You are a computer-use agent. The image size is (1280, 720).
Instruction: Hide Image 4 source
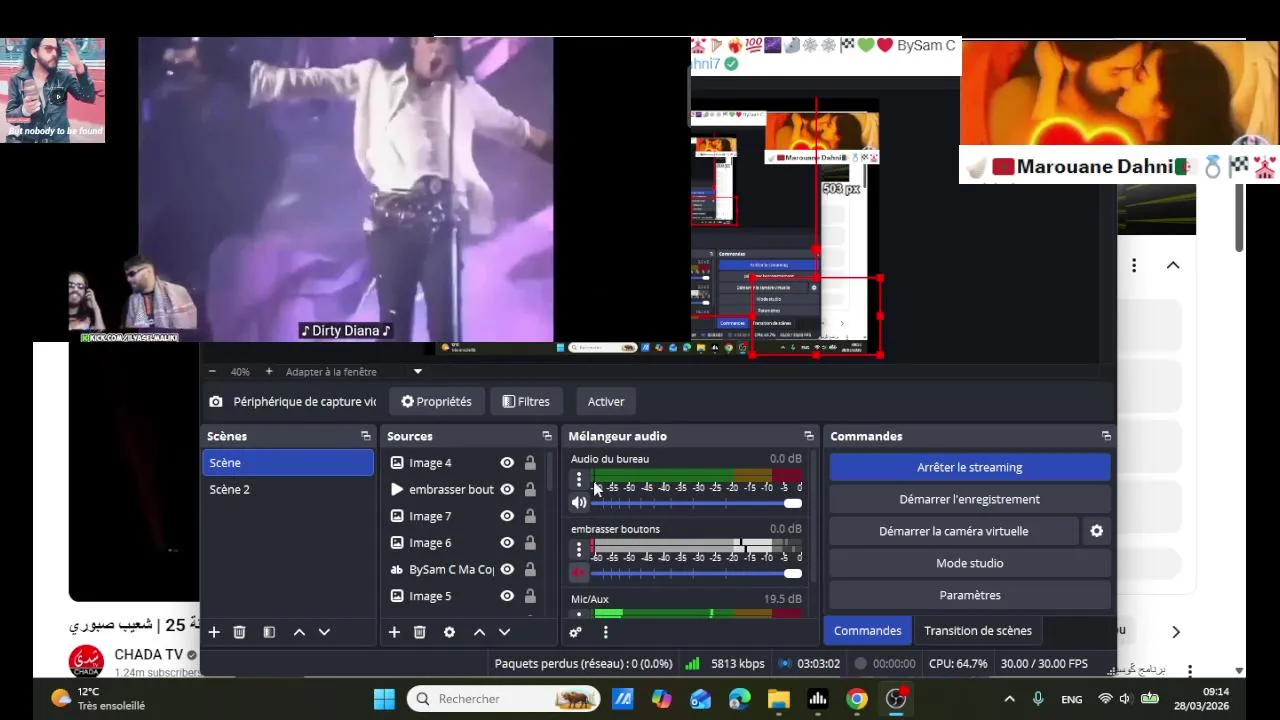pyautogui.click(x=507, y=463)
